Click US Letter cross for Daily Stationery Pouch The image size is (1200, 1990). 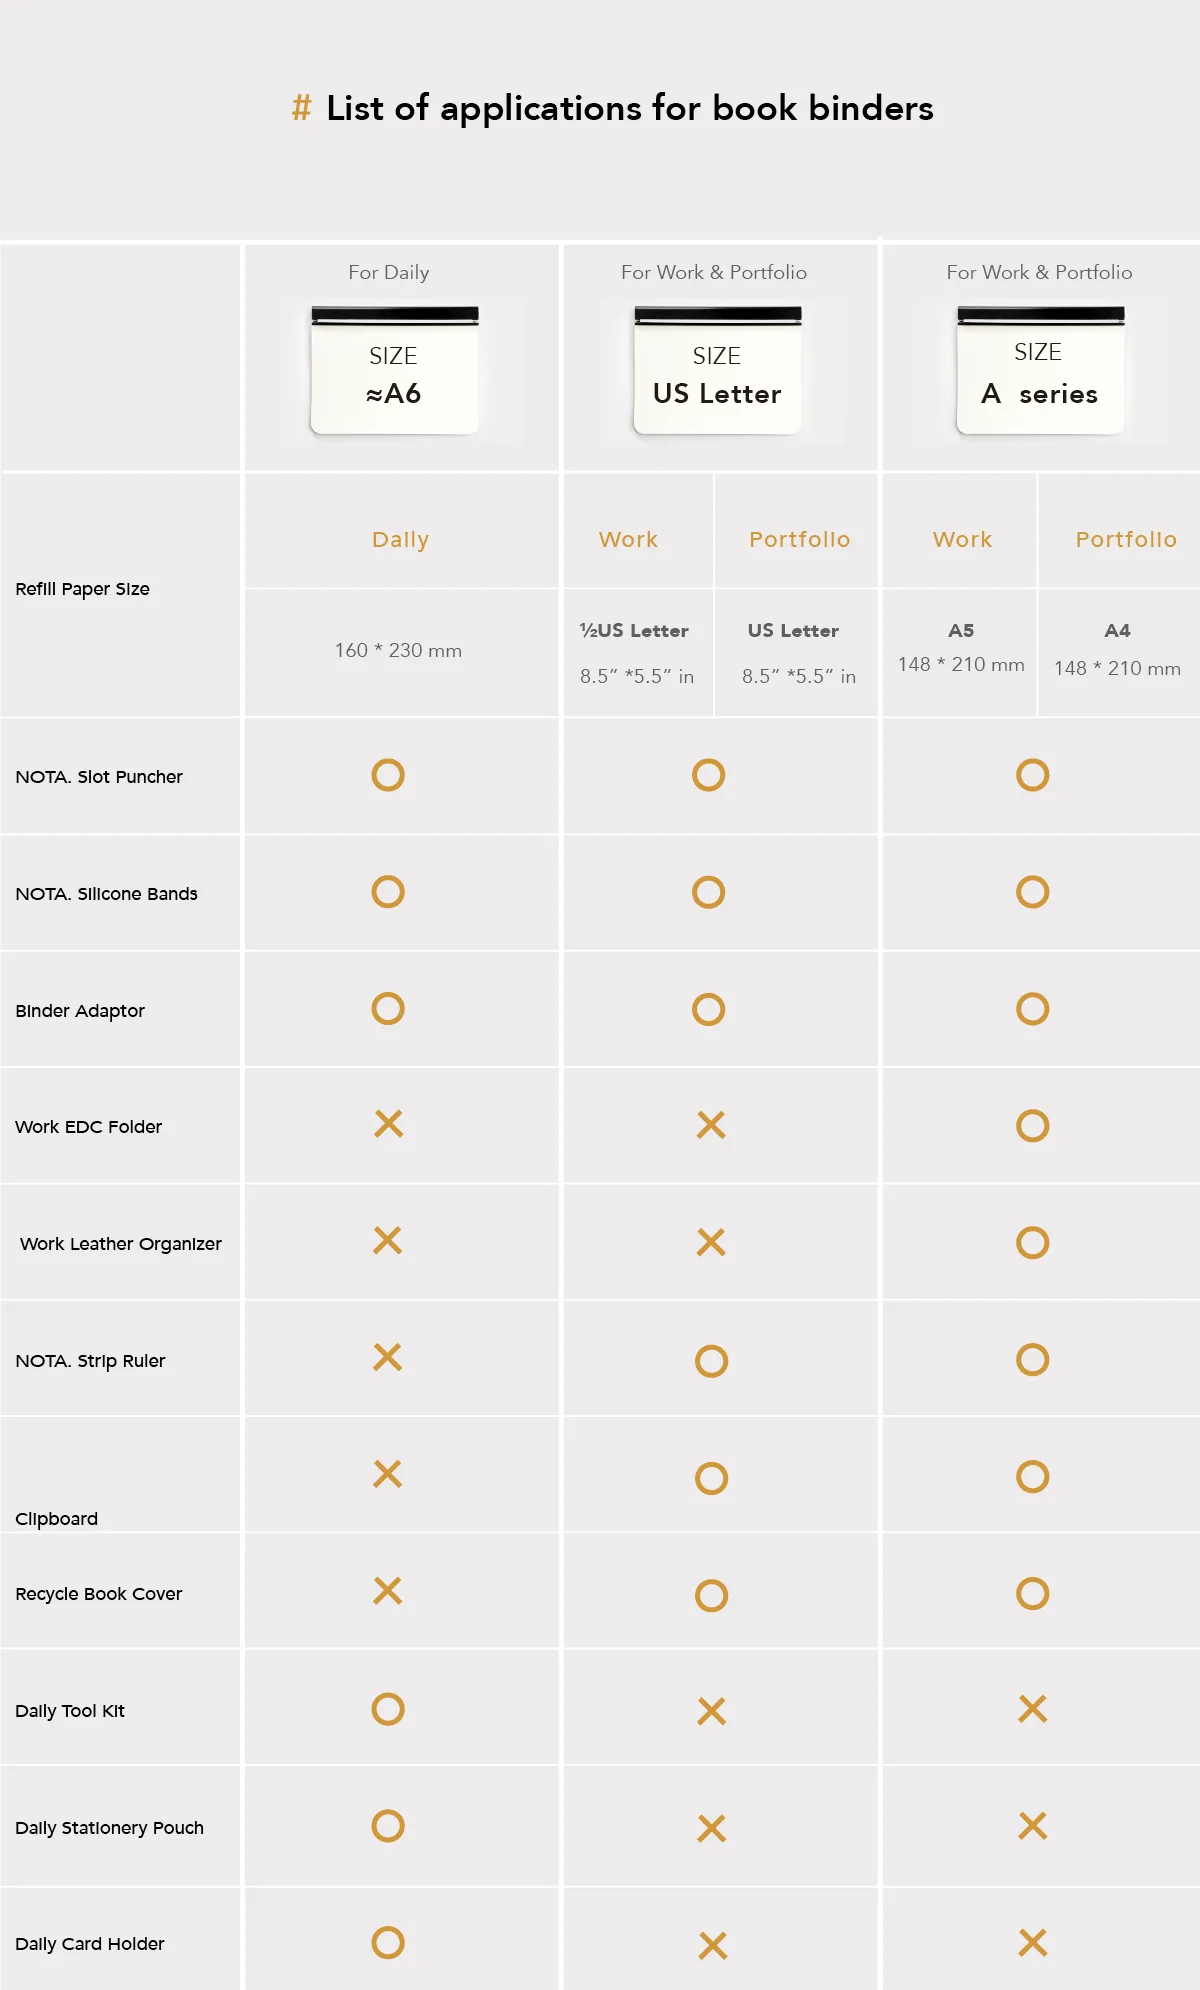[711, 1828]
